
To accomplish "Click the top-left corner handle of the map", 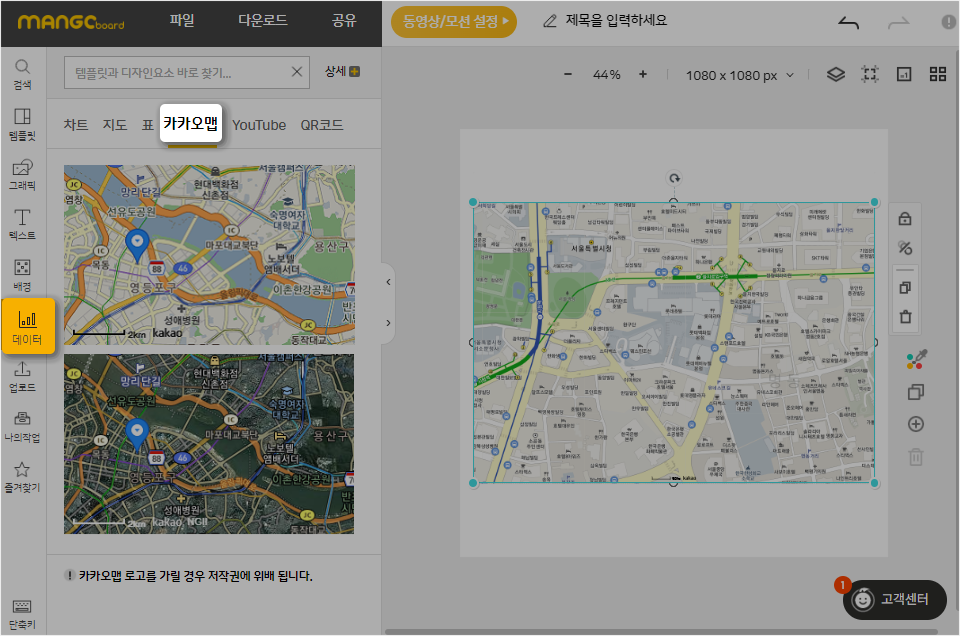I will (473, 202).
